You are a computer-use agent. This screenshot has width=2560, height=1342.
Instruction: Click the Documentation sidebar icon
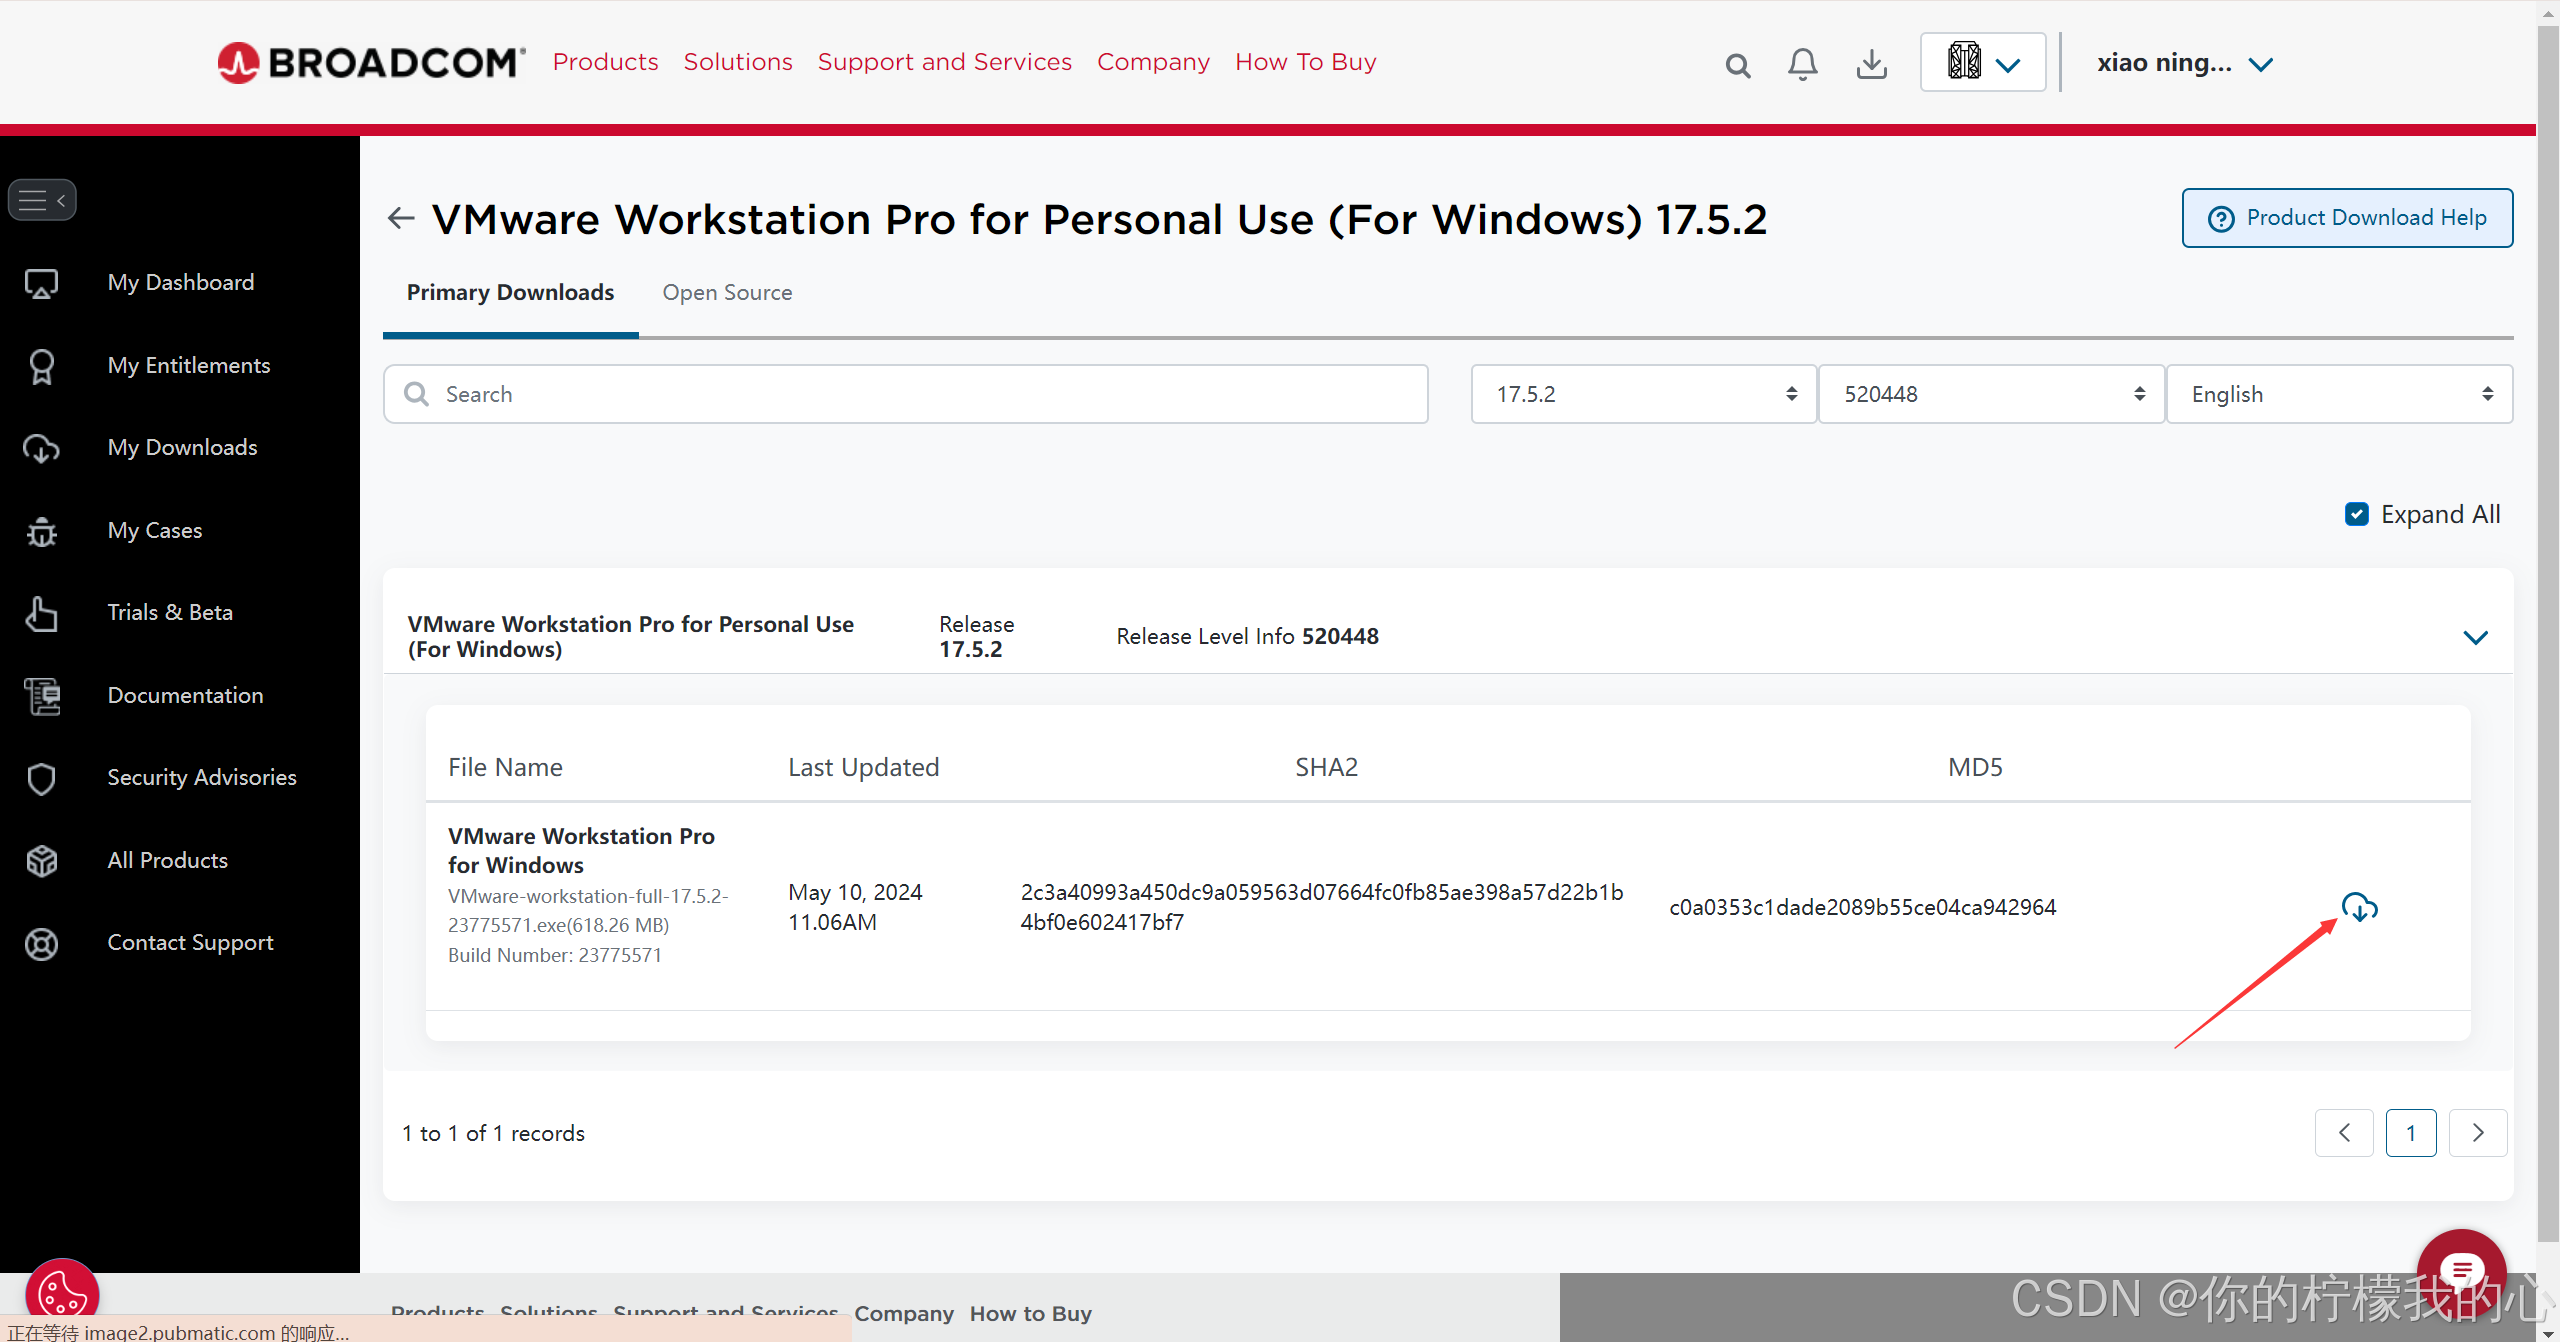tap(41, 696)
